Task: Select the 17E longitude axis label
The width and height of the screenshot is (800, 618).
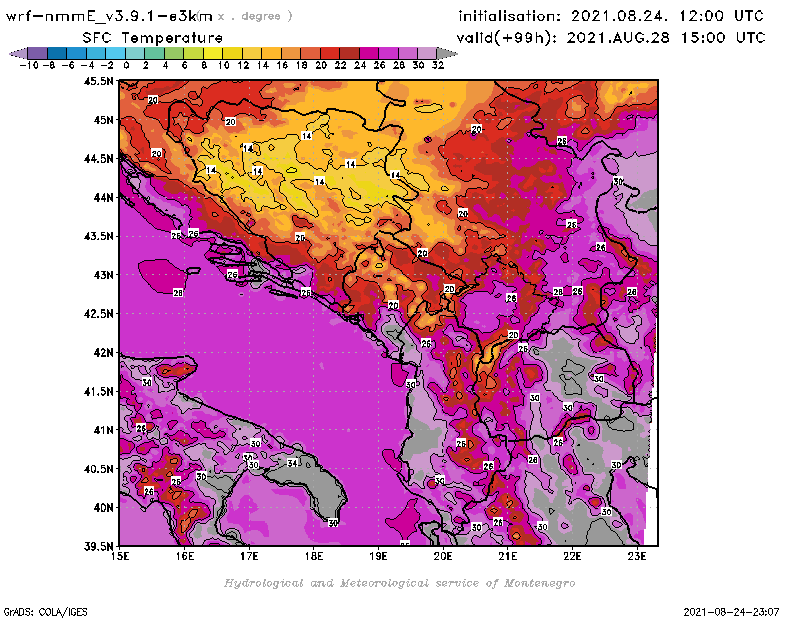Action: (249, 556)
